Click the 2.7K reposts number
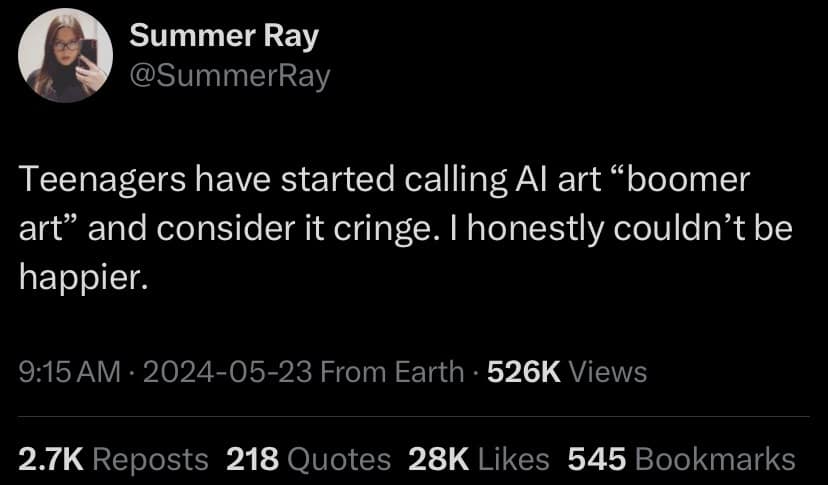This screenshot has width=828, height=485. pos(52,459)
